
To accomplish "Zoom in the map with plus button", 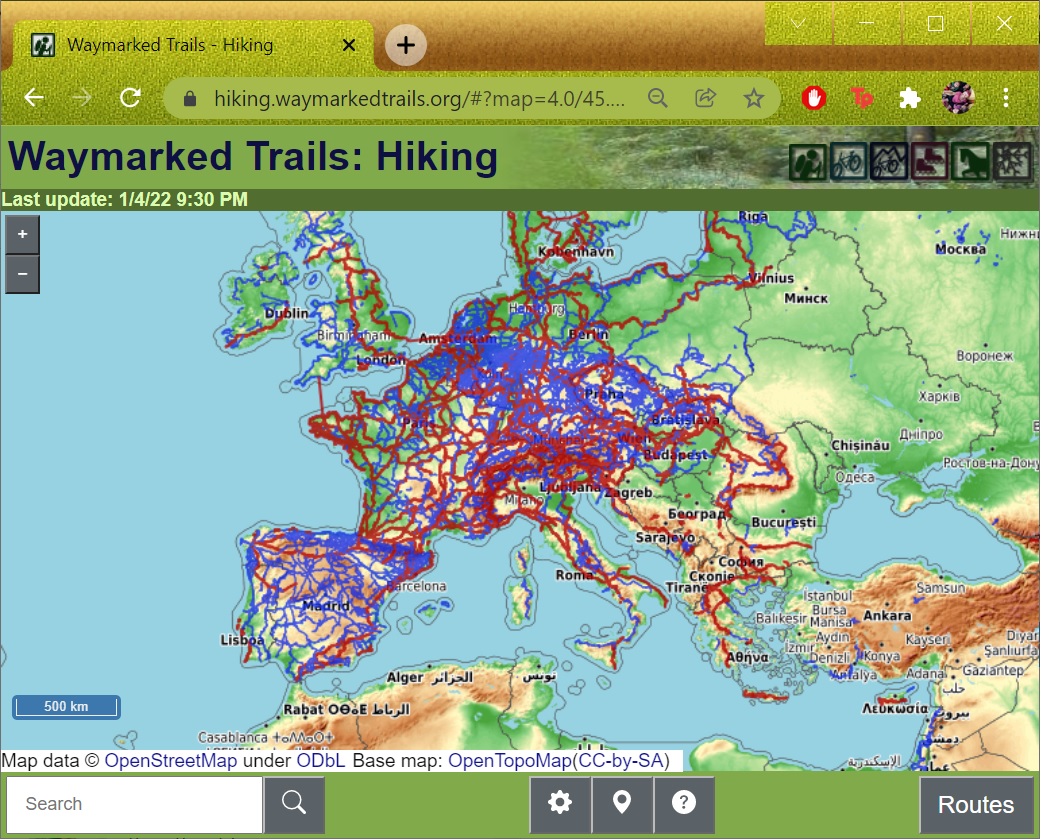I will (23, 234).
